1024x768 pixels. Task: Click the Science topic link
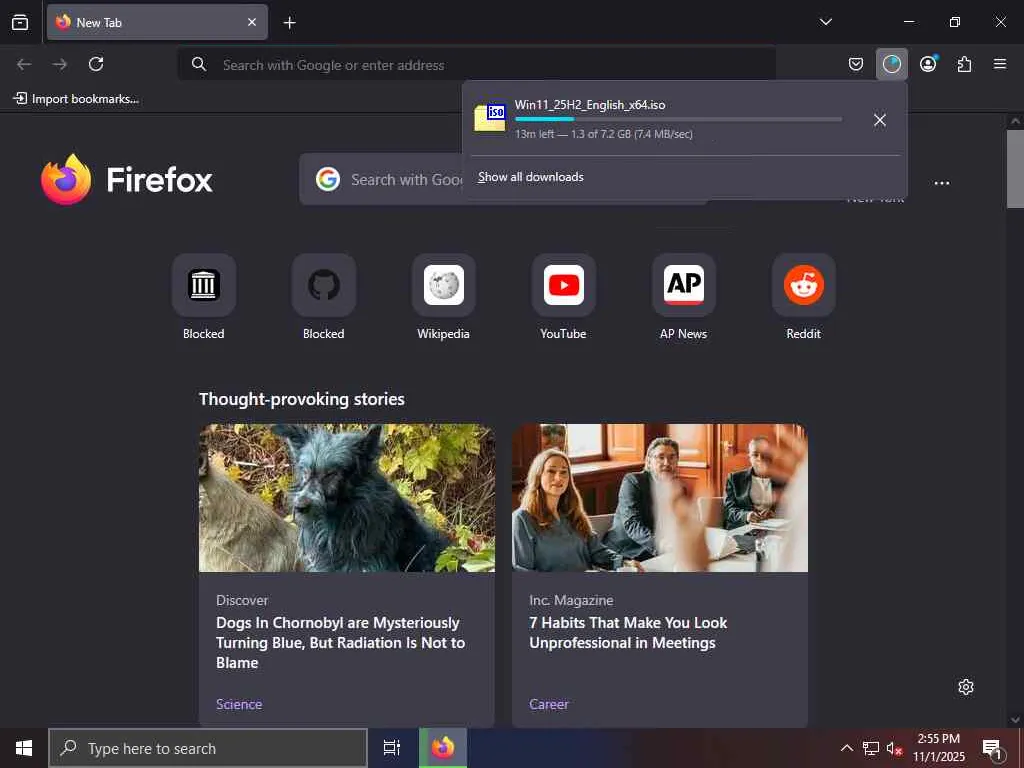(239, 704)
